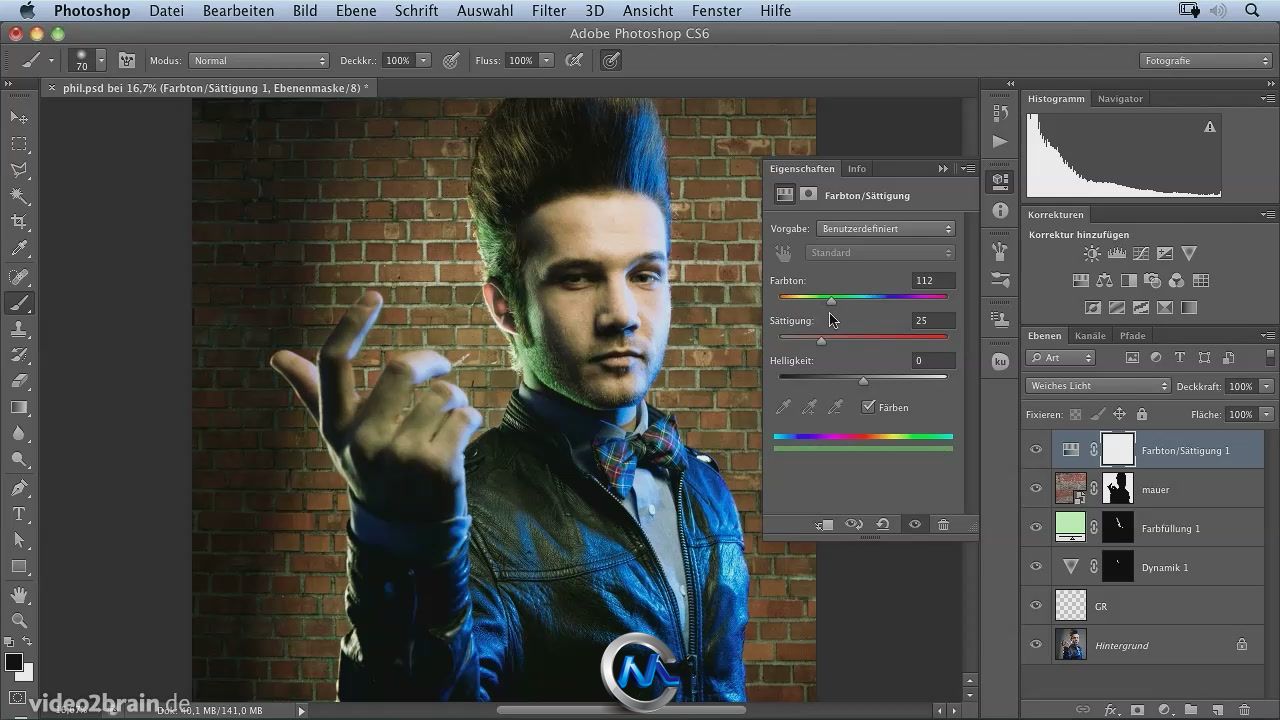Switch to the Kanäle tab

(x=1090, y=336)
